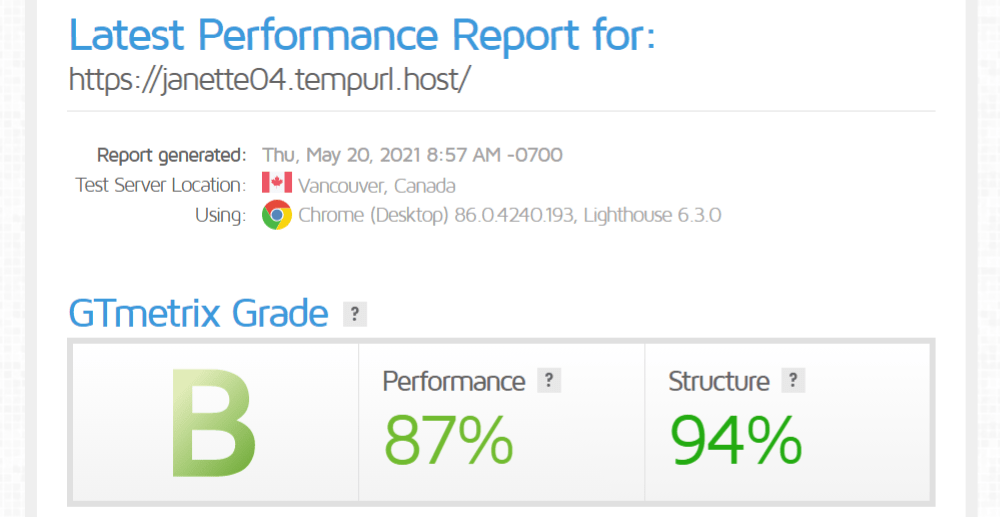Select the 87% Performance score
This screenshot has height=517, width=1000.
(449, 439)
